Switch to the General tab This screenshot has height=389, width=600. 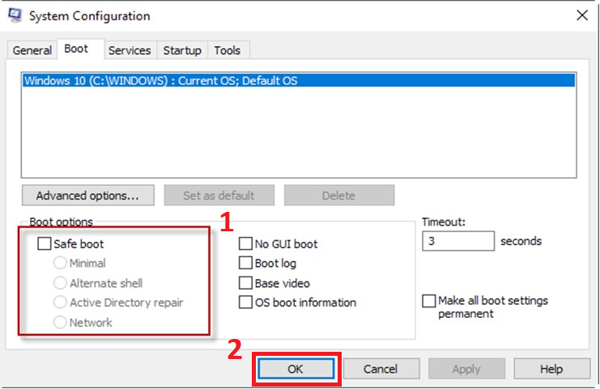pyautogui.click(x=32, y=50)
